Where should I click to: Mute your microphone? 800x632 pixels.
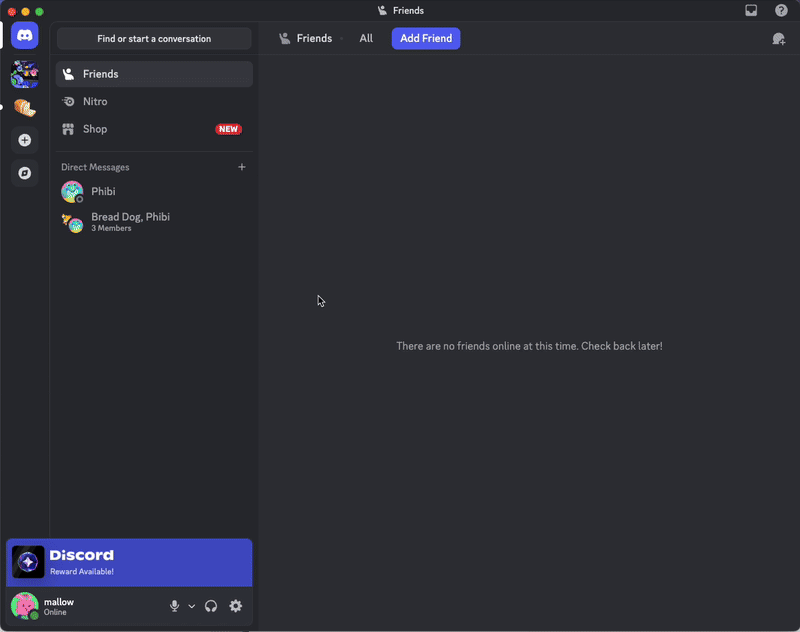point(174,606)
